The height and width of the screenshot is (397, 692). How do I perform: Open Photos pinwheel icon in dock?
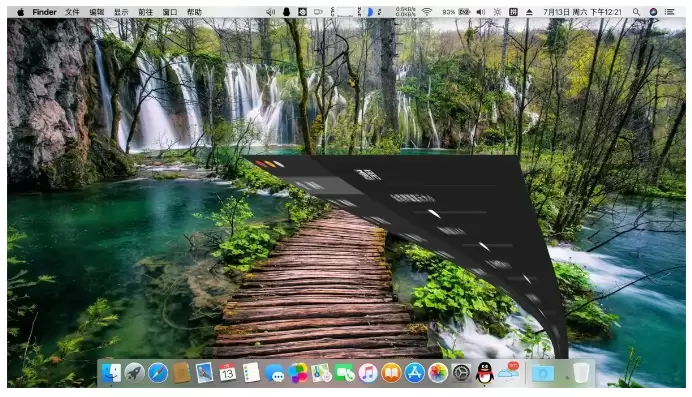pyautogui.click(x=438, y=373)
